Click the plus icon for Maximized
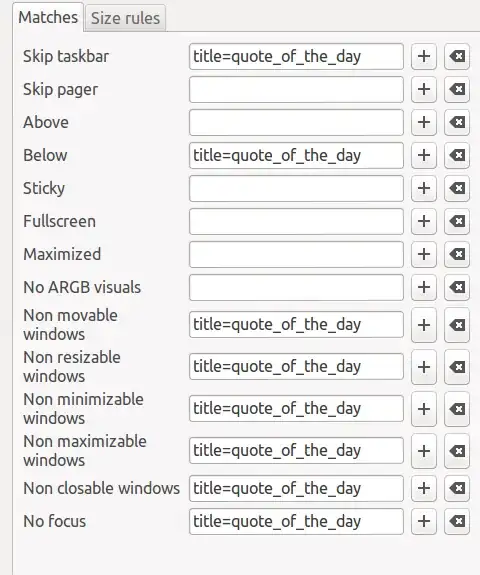 click(424, 254)
